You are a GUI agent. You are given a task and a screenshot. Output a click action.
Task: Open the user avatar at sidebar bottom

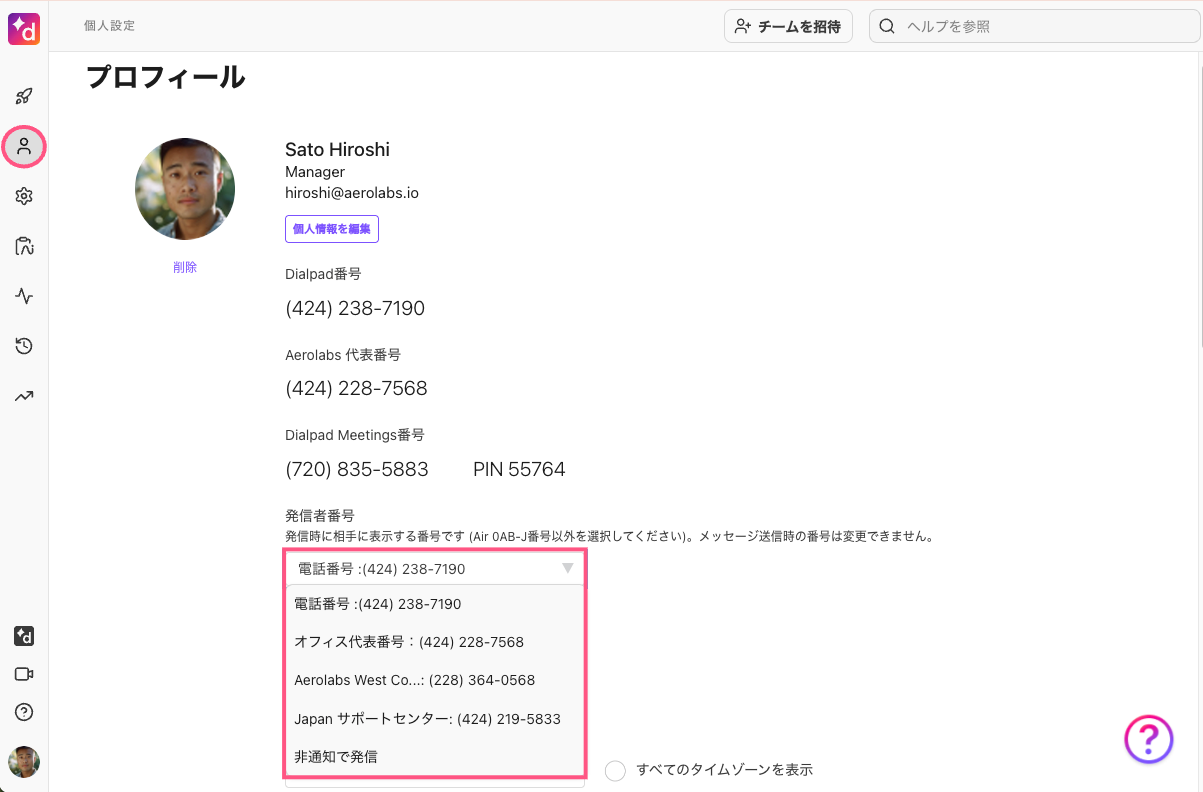tap(24, 762)
